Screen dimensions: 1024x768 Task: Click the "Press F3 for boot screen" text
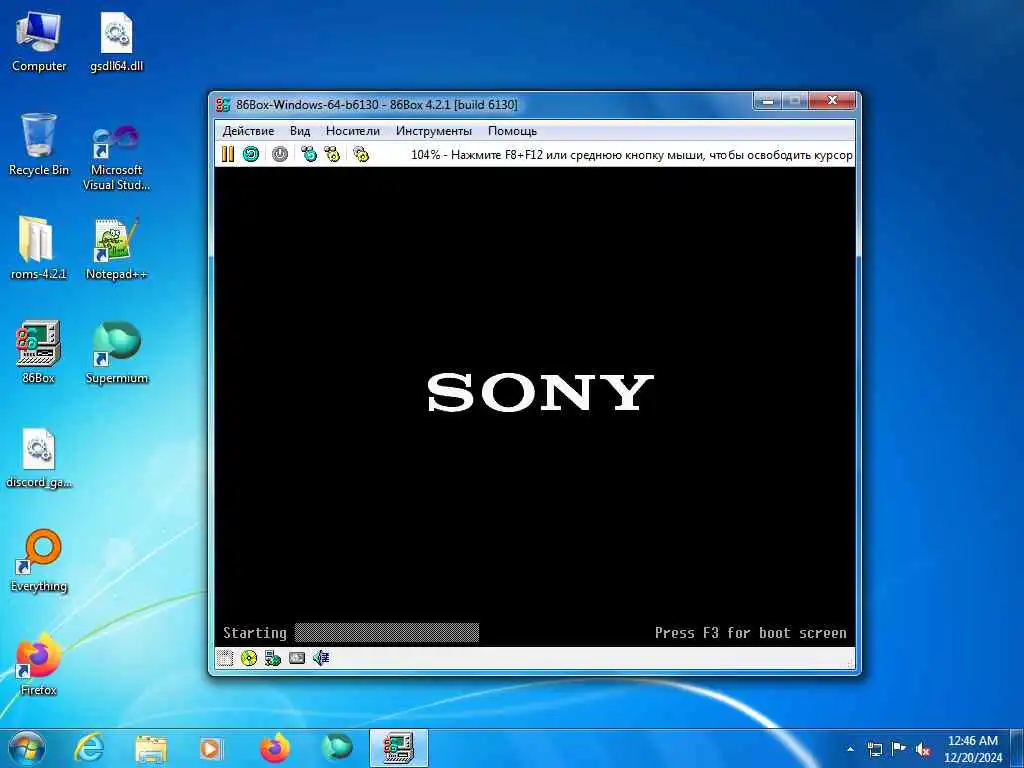750,633
